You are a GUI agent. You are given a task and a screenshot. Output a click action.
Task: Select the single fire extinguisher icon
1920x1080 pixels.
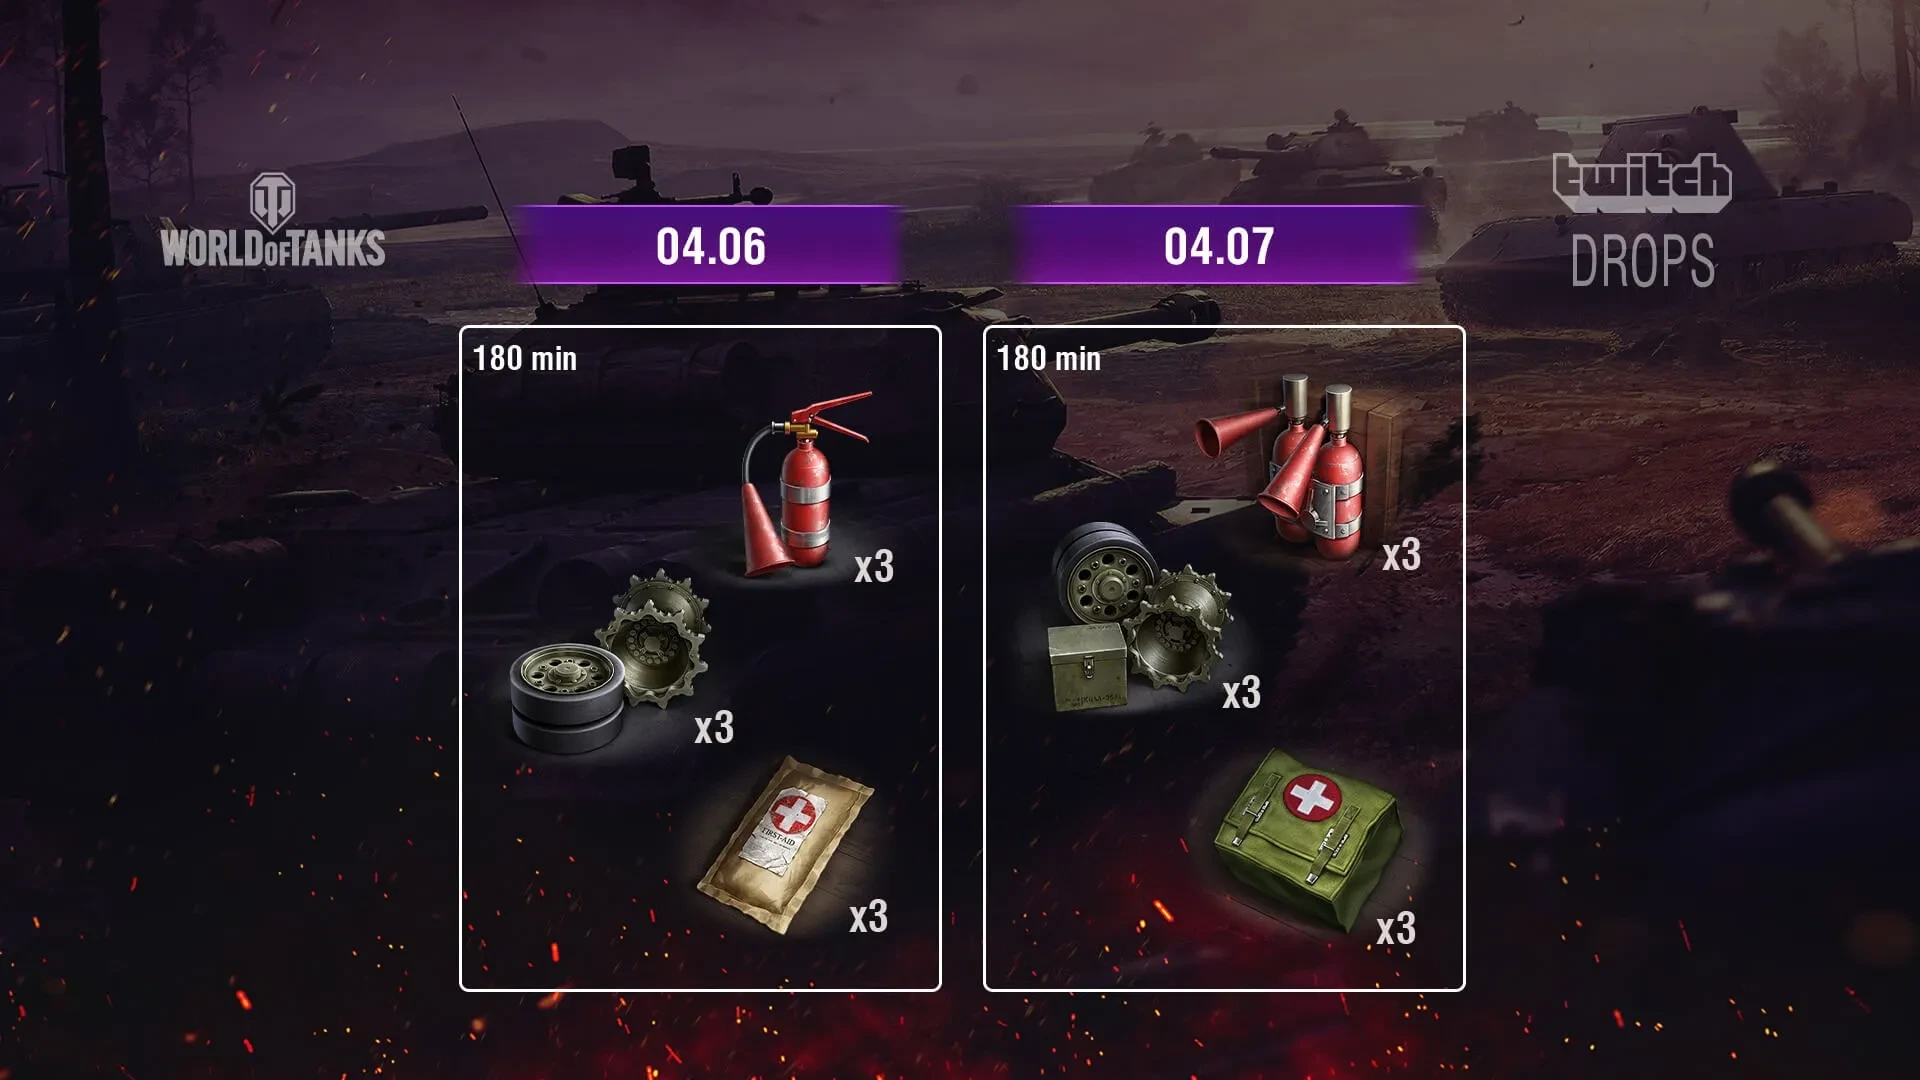[806, 485]
